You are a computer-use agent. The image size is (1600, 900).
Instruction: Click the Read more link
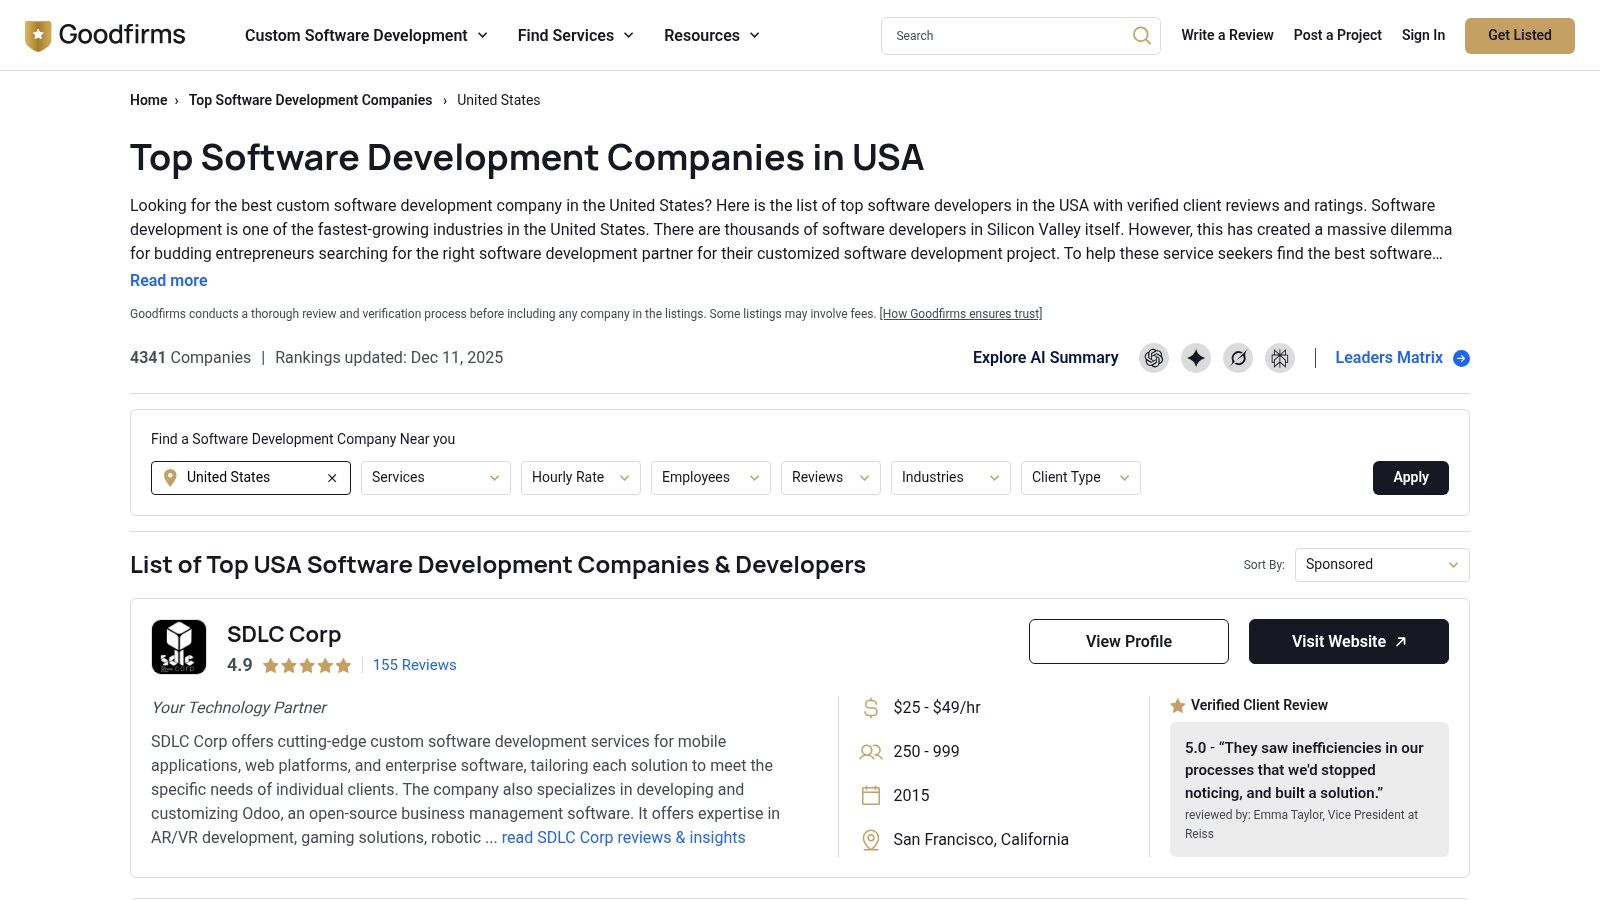click(x=169, y=281)
